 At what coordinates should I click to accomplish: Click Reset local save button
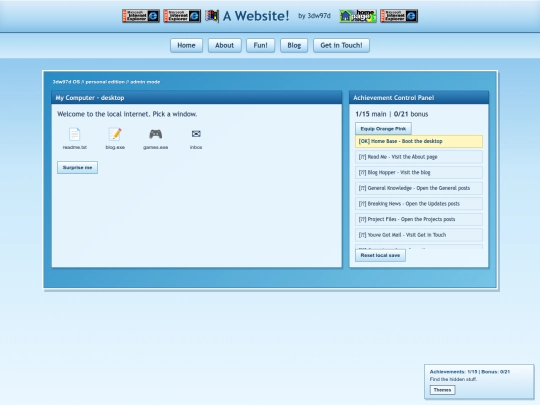tap(380, 255)
